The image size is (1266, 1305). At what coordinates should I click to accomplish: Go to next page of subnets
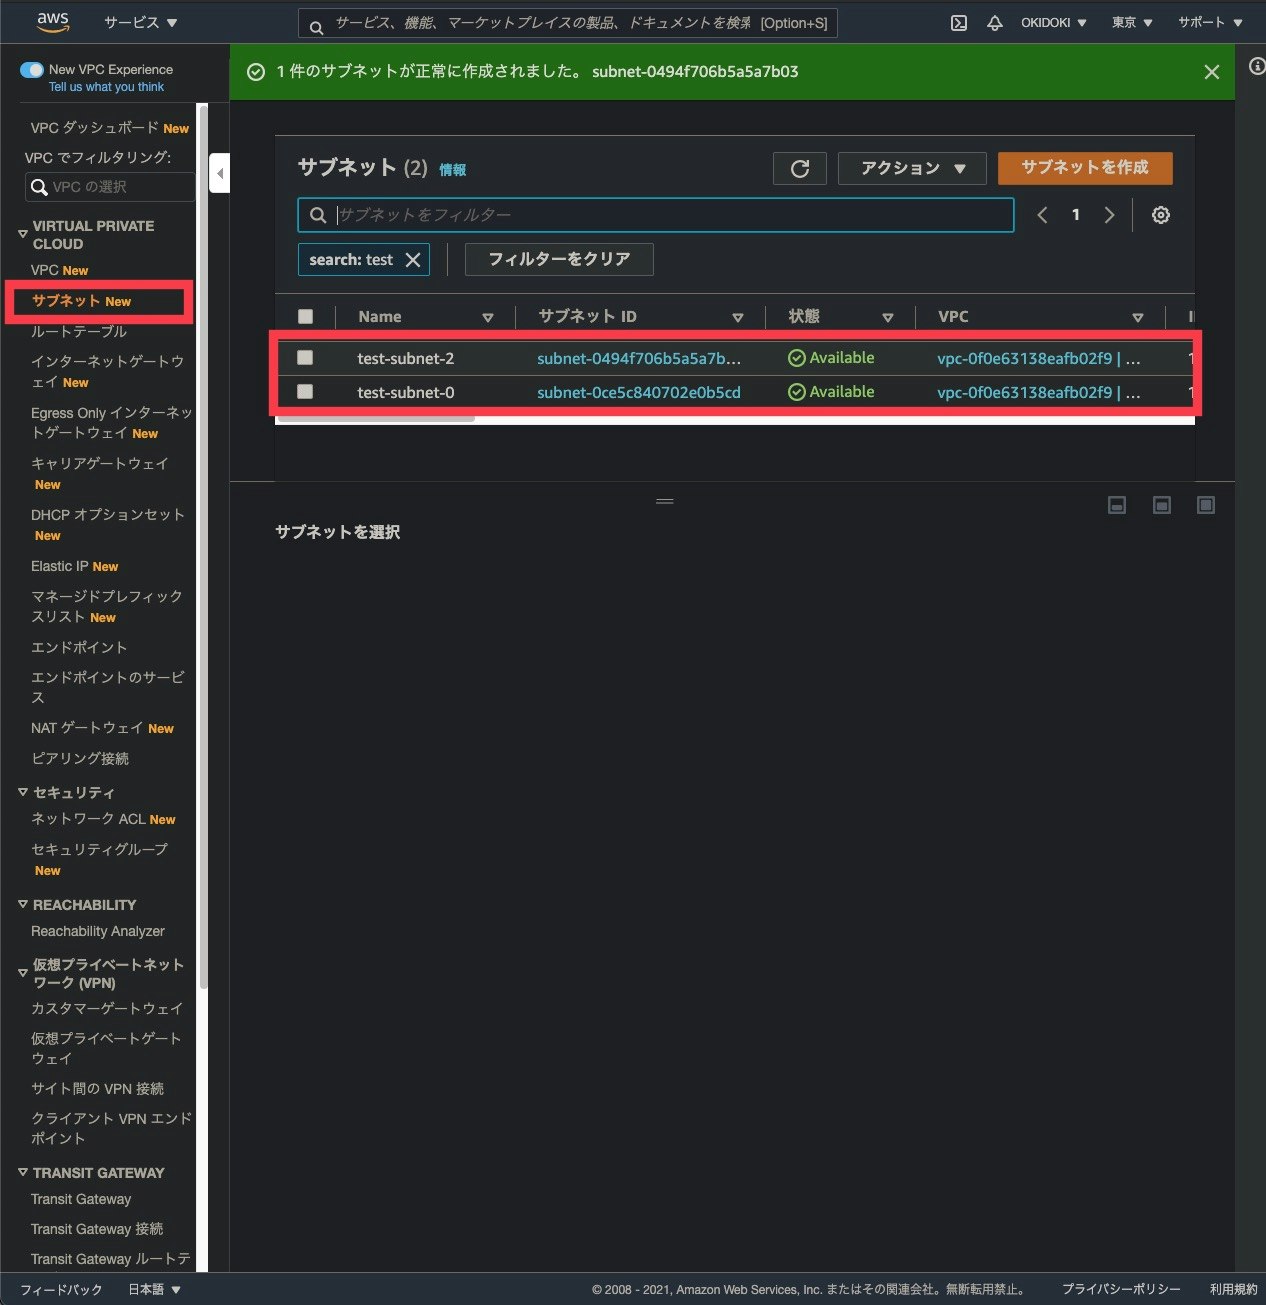pos(1108,215)
